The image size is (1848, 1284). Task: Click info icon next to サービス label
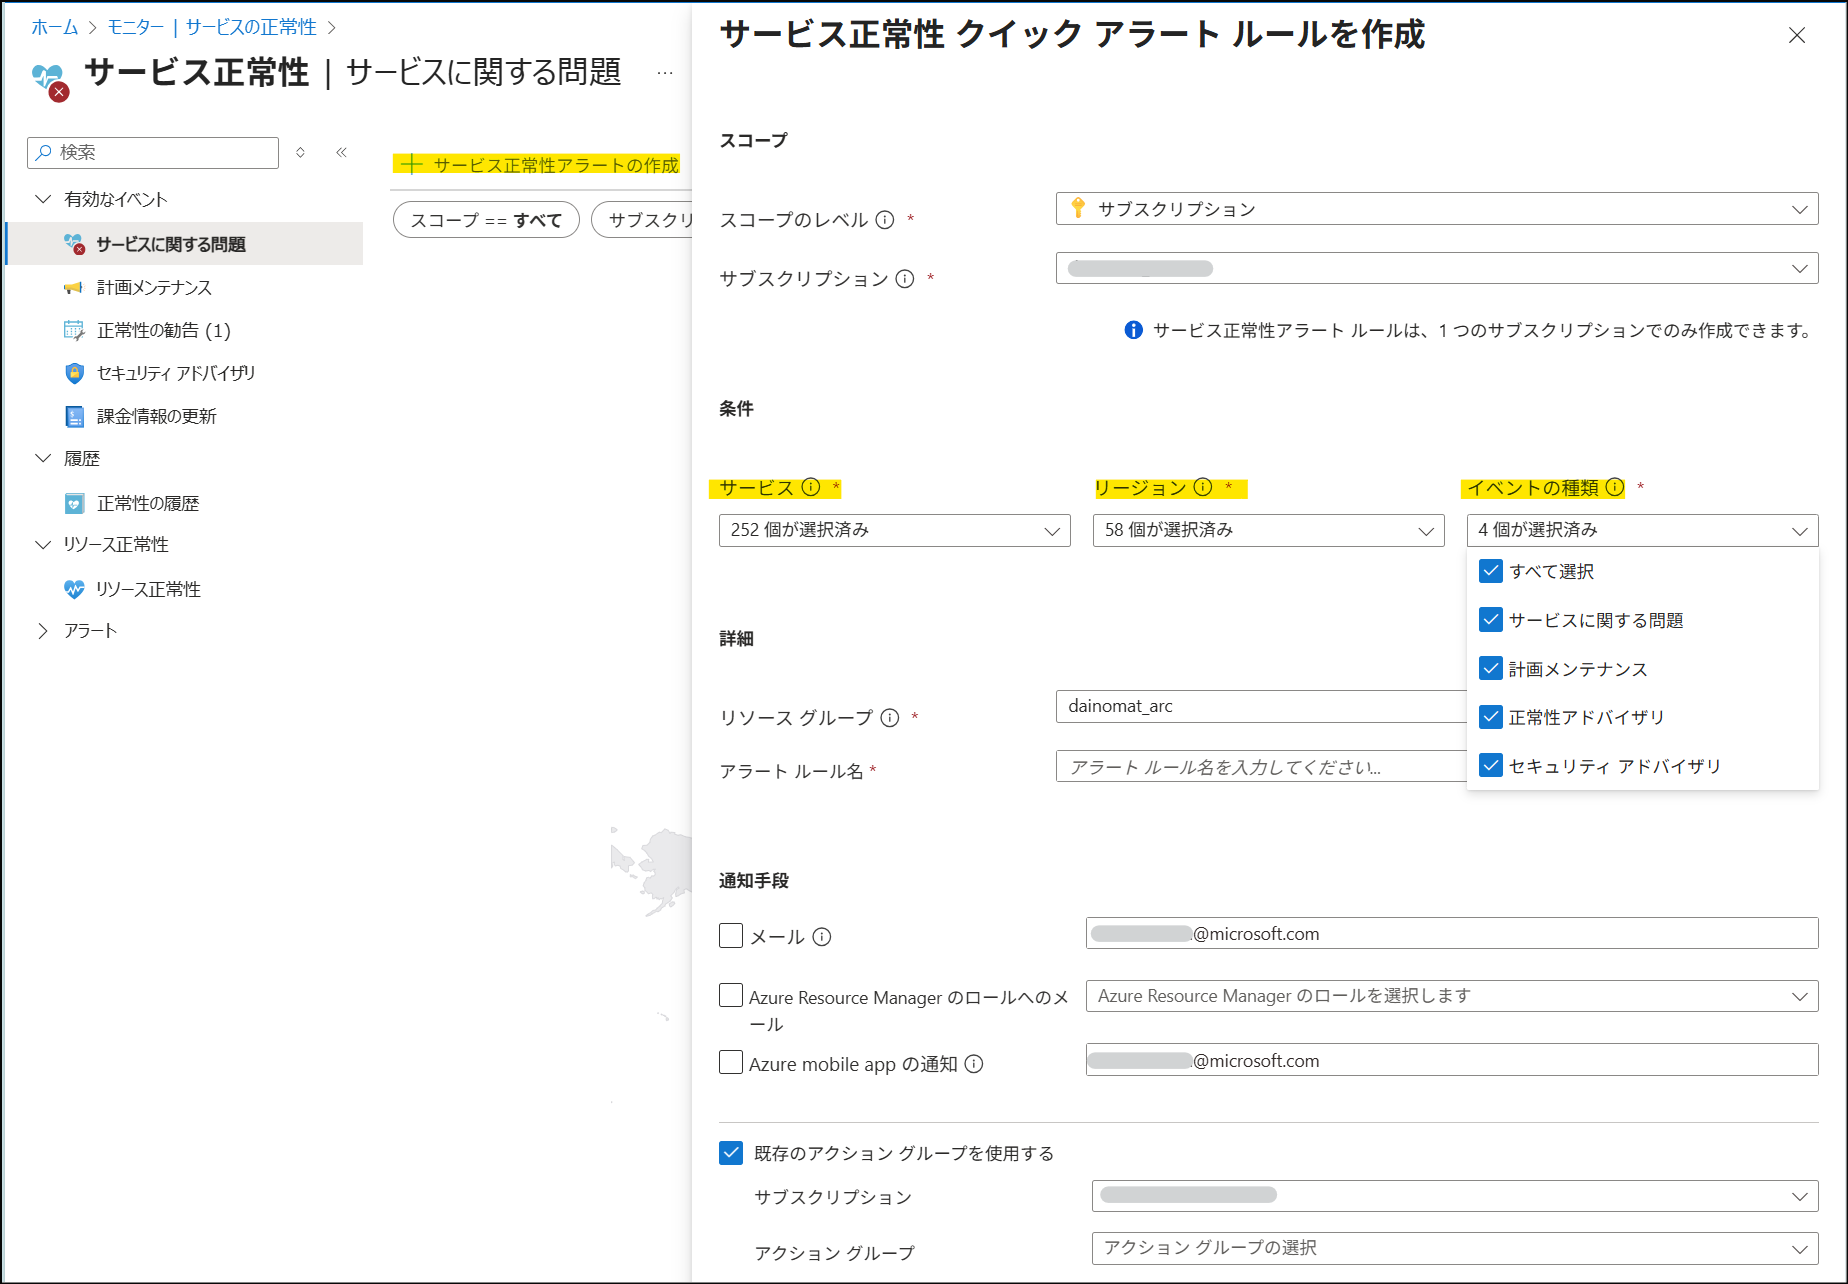(811, 487)
